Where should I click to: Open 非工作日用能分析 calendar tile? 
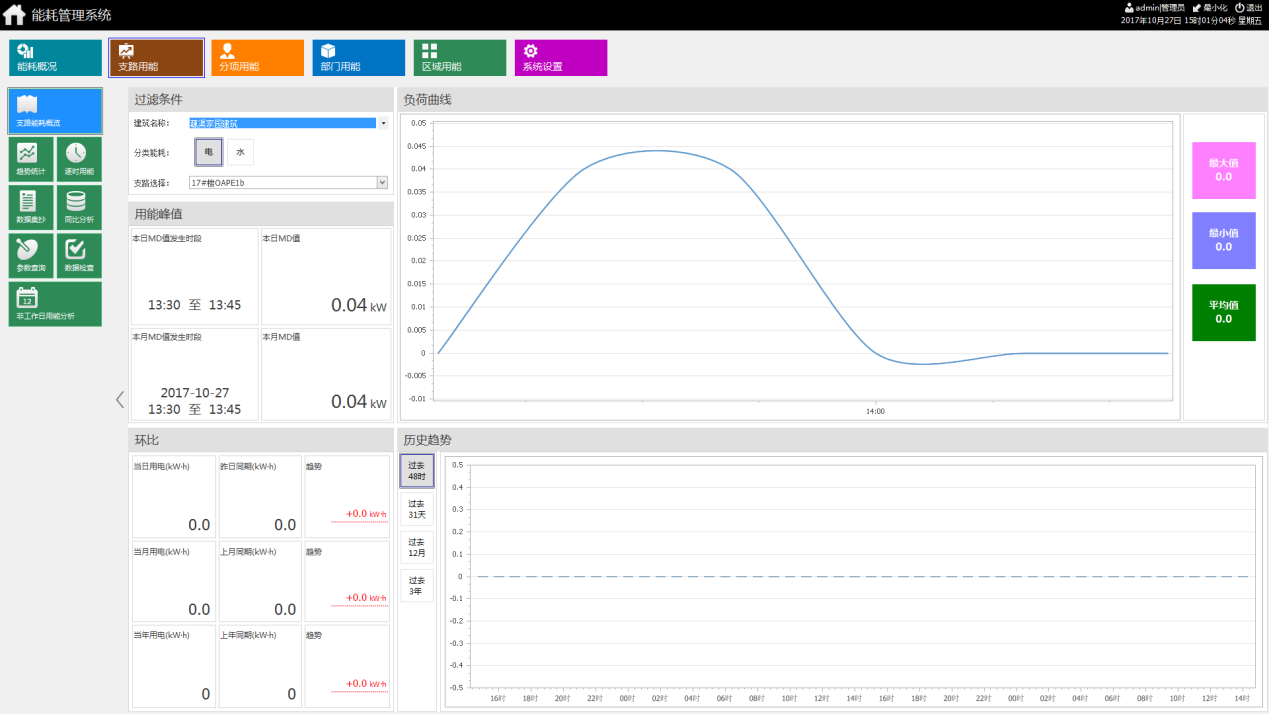coord(55,304)
